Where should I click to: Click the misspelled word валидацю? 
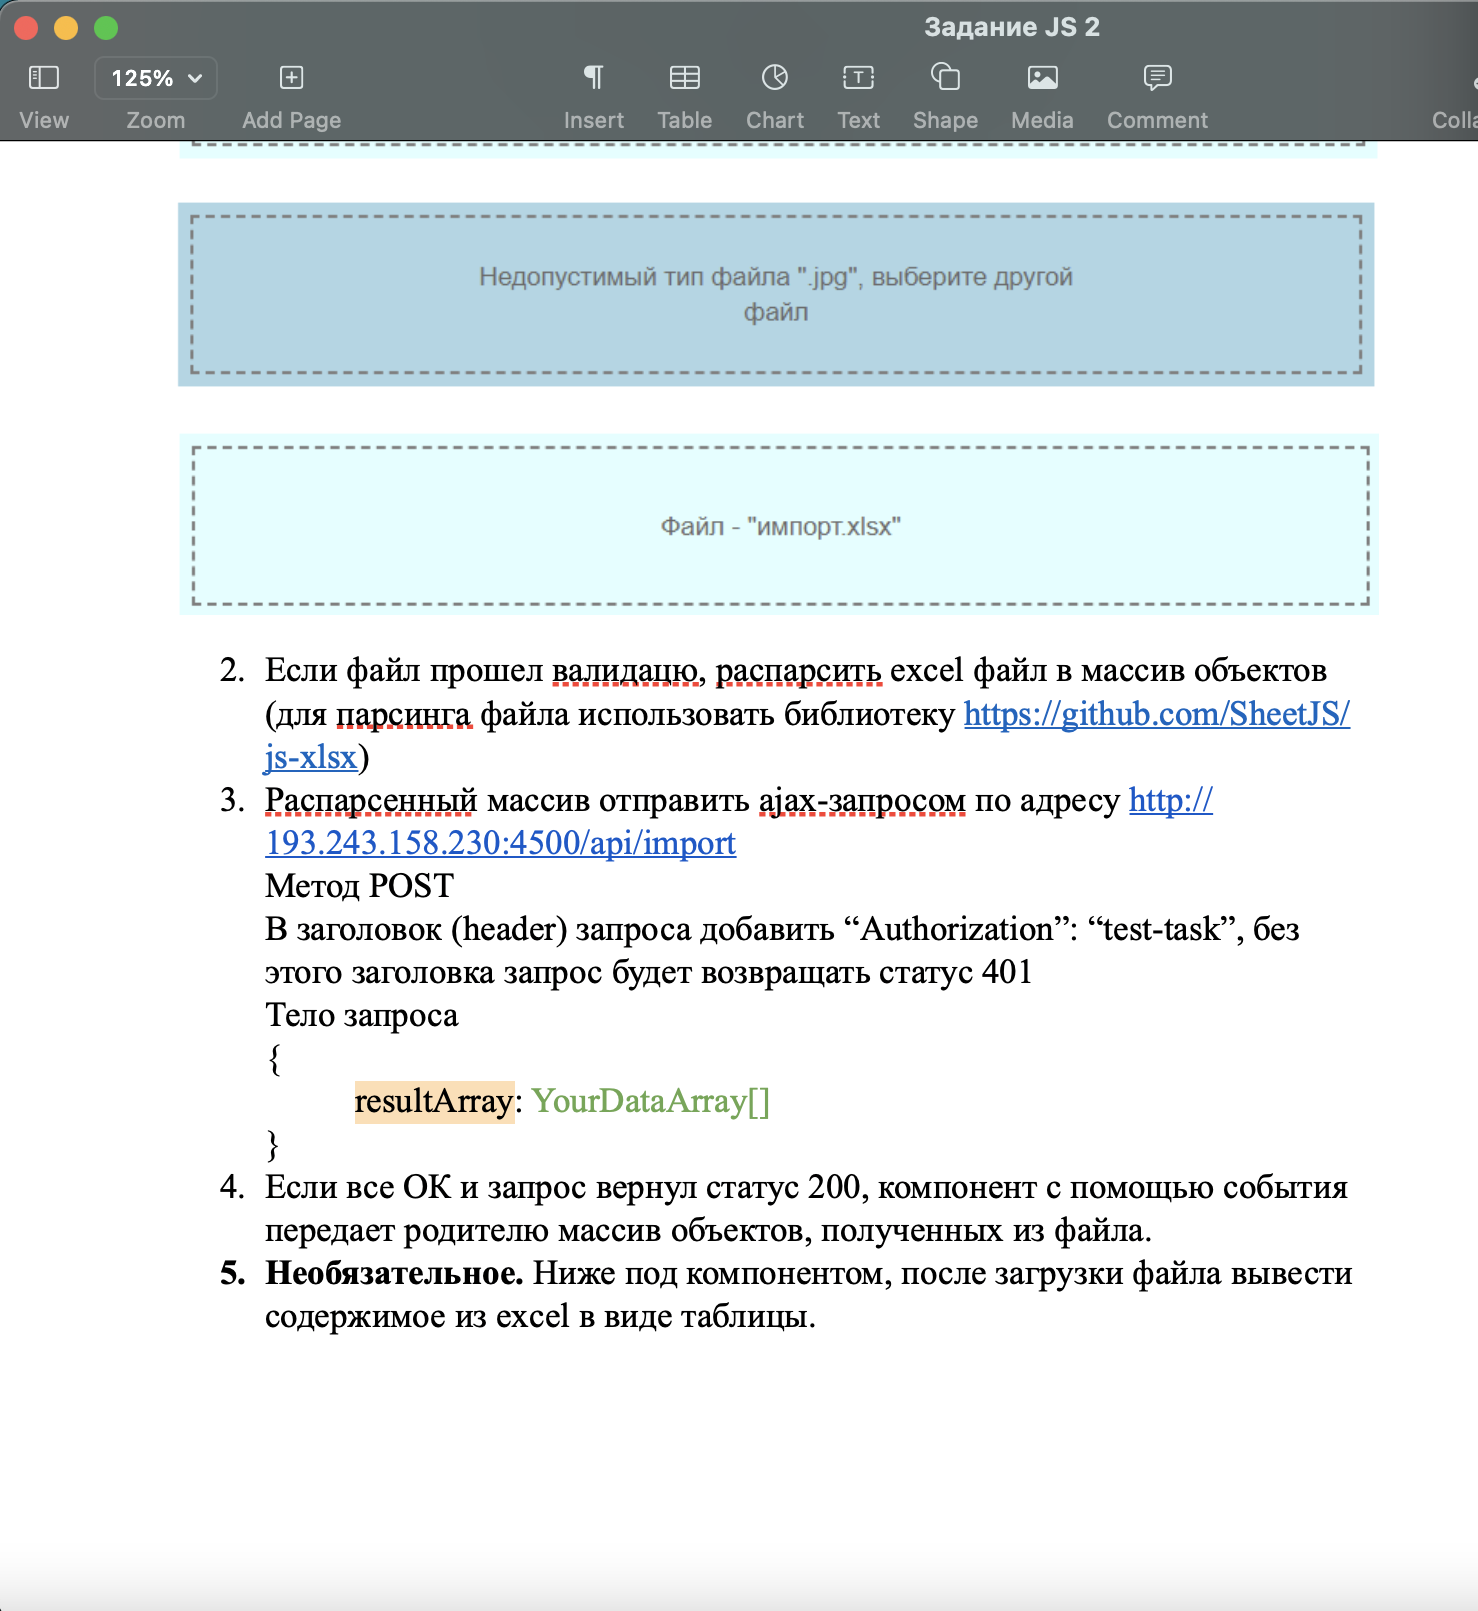click(x=625, y=671)
